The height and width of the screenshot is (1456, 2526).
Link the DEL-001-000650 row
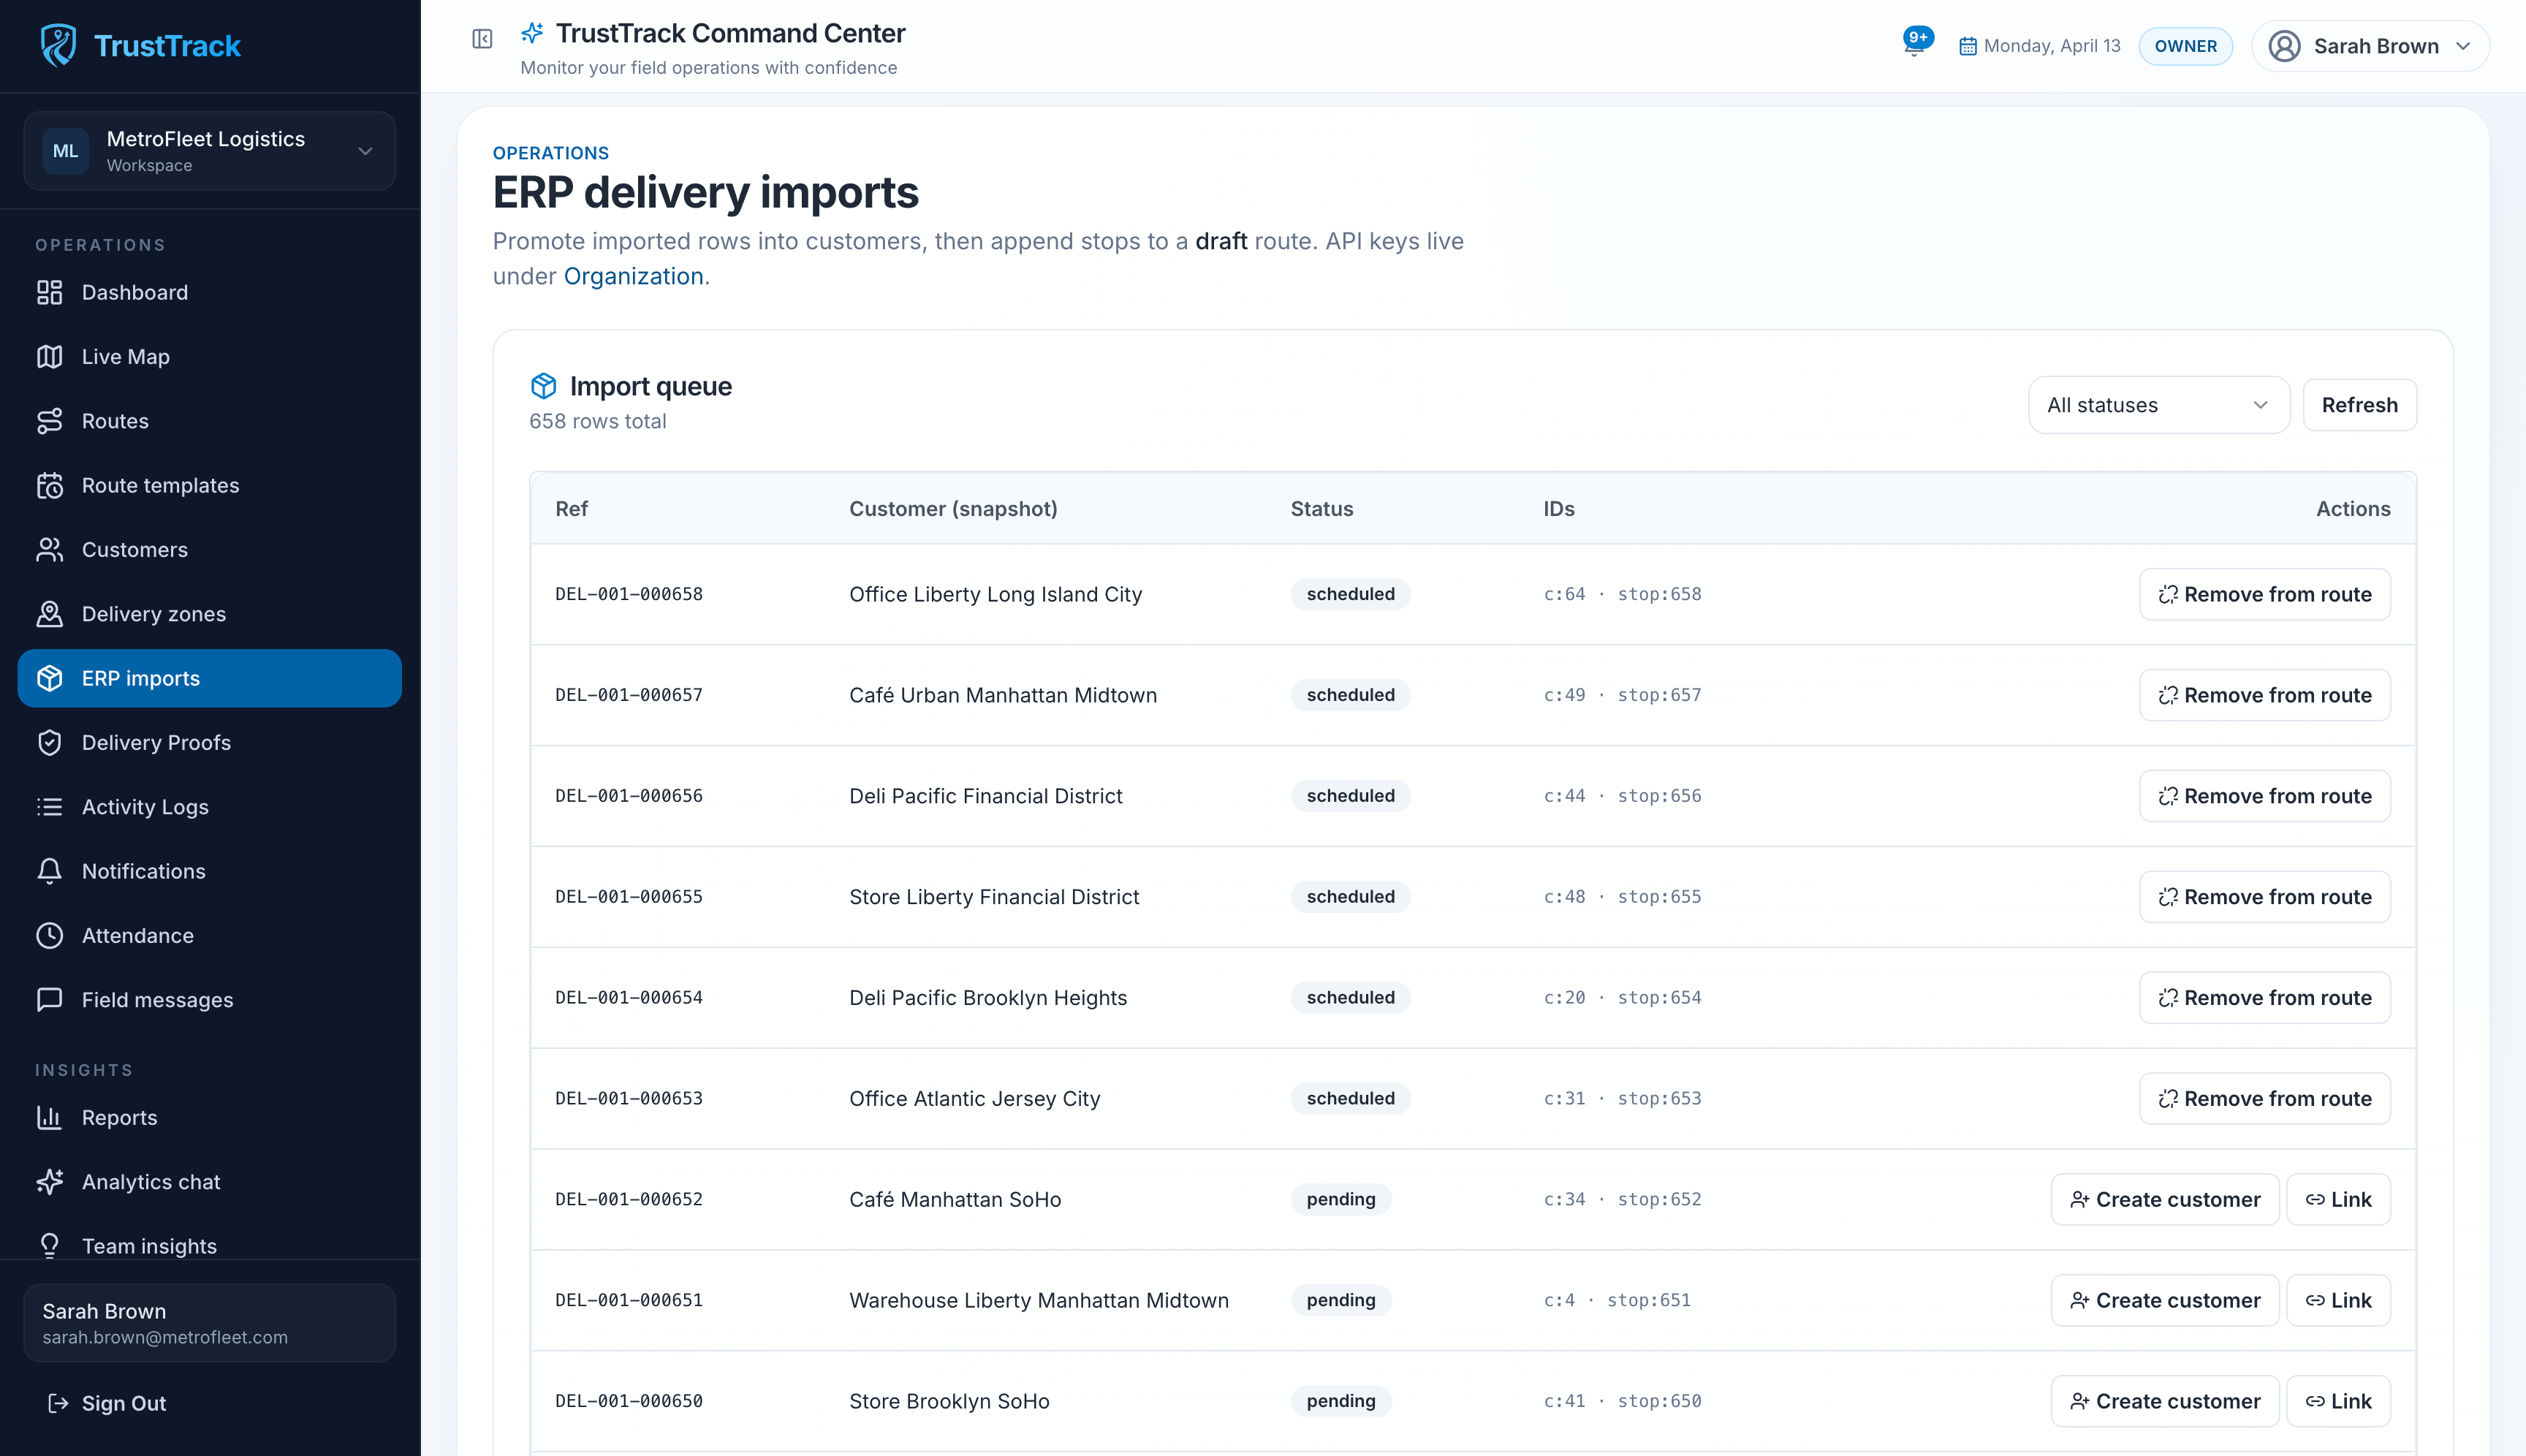[x=2338, y=1401]
